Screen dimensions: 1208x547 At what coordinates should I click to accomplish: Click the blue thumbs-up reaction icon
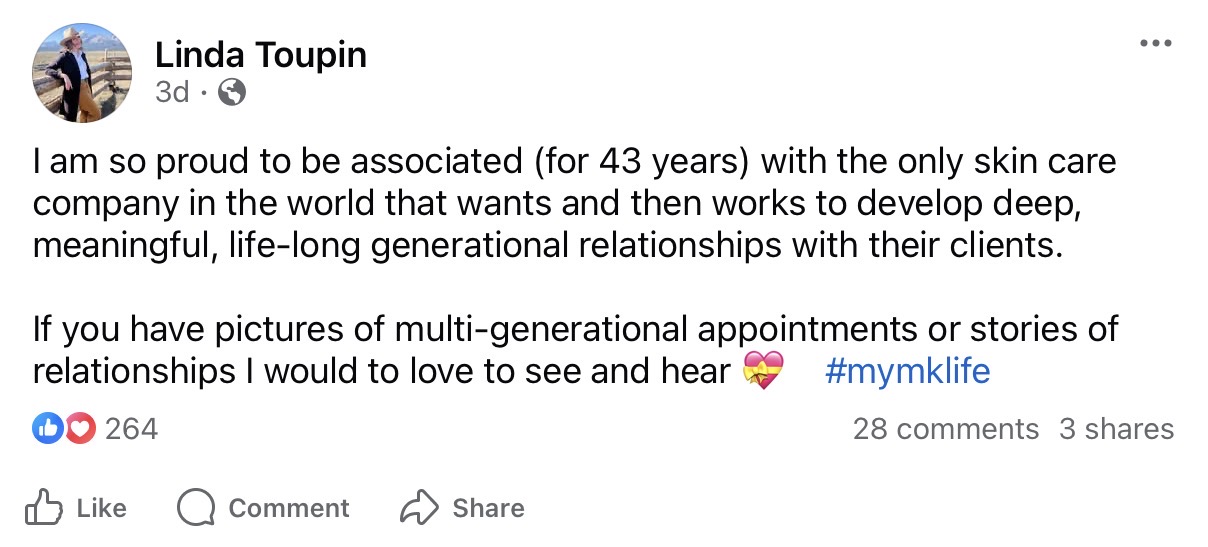coord(47,429)
